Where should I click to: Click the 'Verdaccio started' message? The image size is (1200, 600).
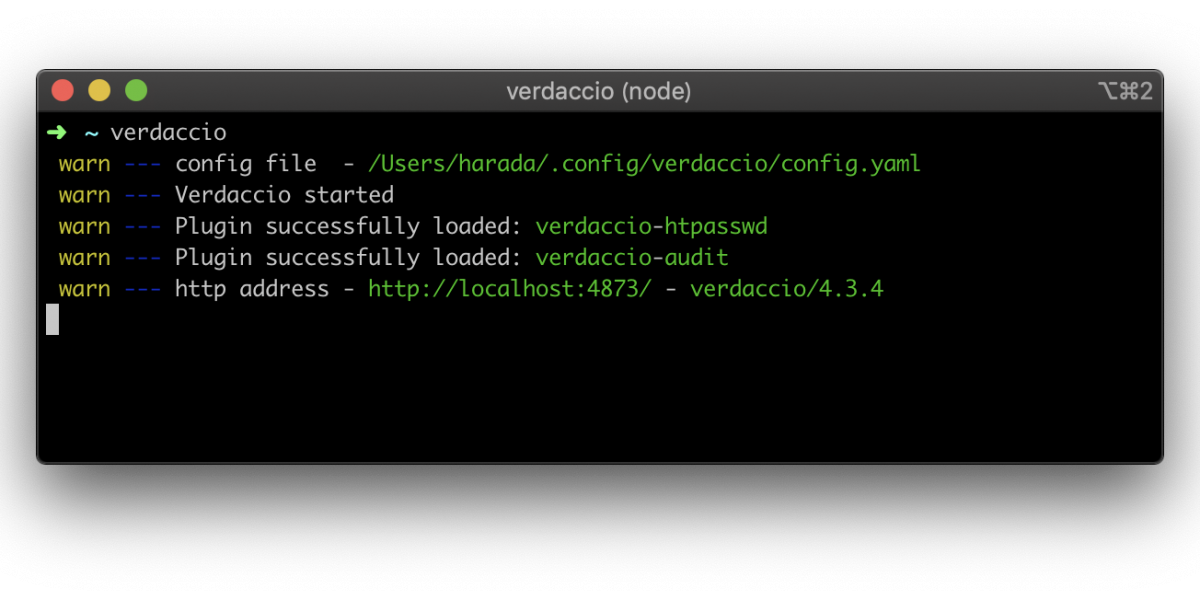tap(284, 195)
